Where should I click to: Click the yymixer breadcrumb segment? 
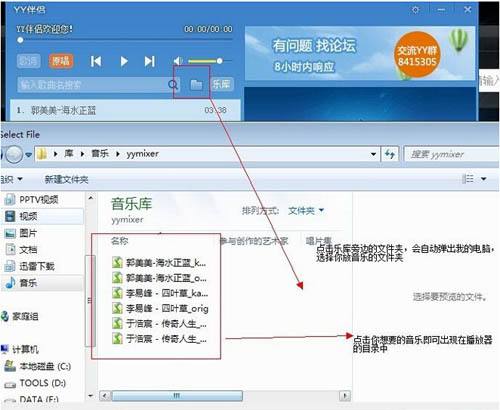pos(142,154)
